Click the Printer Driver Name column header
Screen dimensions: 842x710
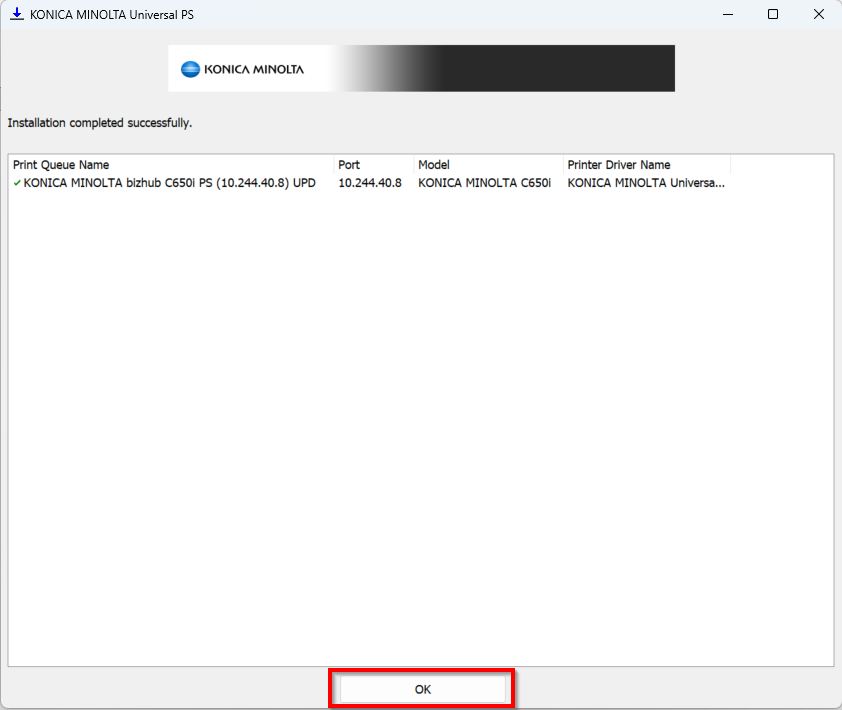[x=618, y=165]
